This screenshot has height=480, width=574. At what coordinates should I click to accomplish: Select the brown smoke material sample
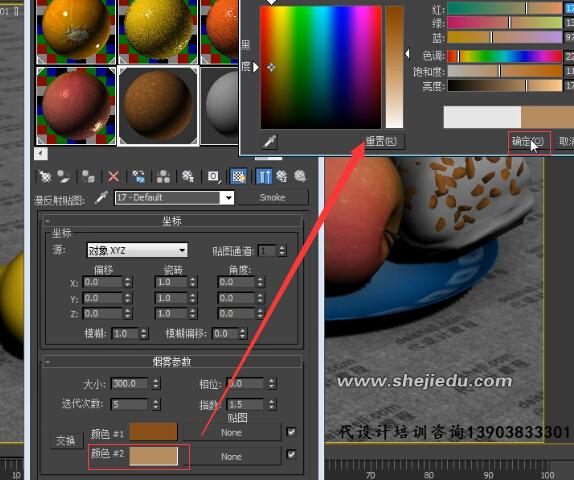point(158,106)
